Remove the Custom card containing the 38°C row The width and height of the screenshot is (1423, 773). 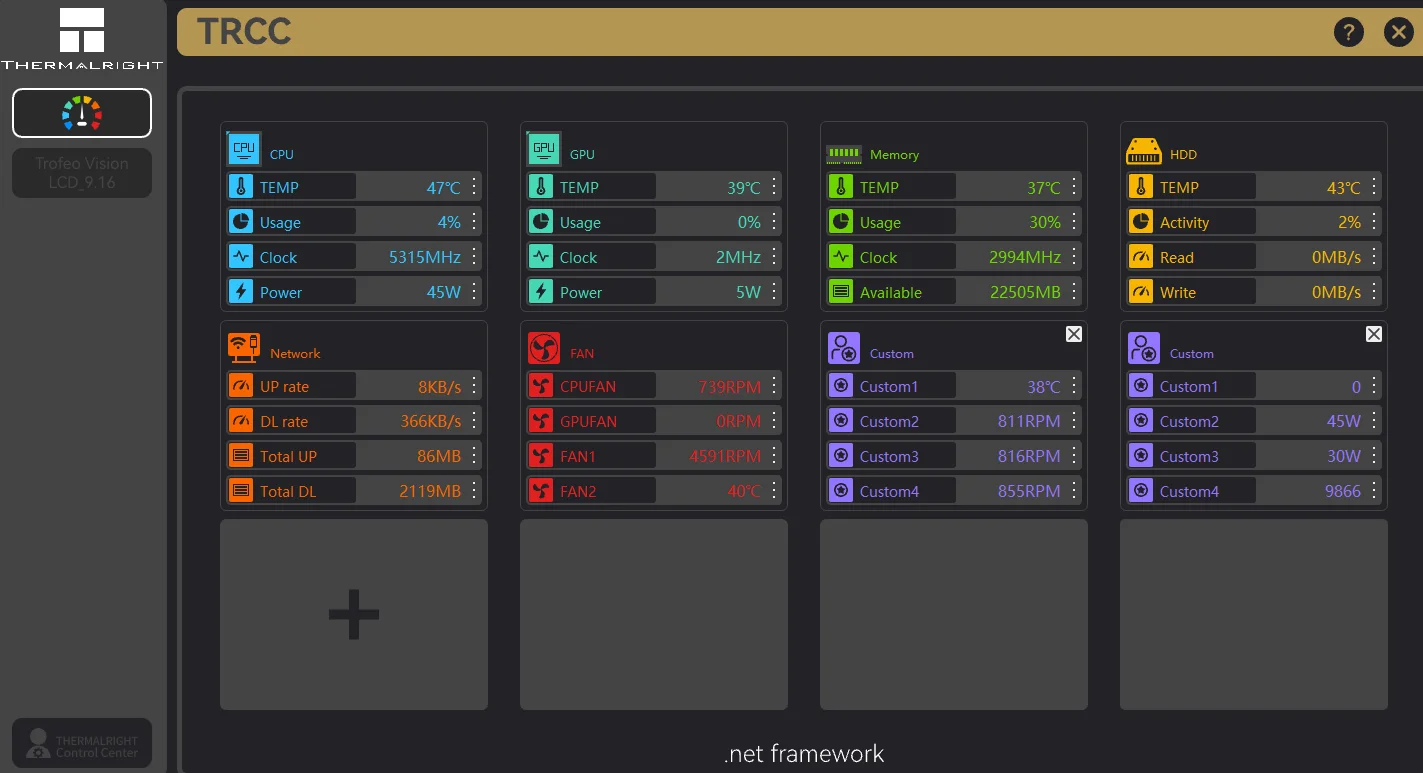(1074, 334)
